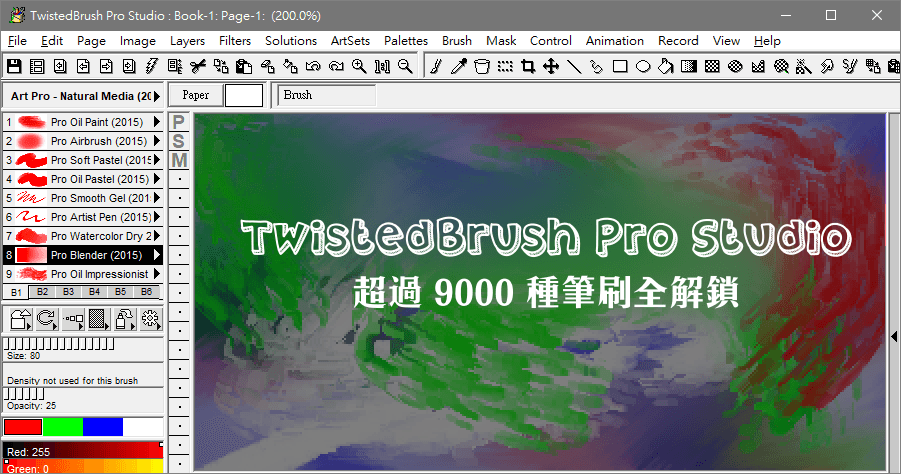Expand arrow next to Pro Airbrush (2015)
The height and width of the screenshot is (474, 901).
(157, 141)
